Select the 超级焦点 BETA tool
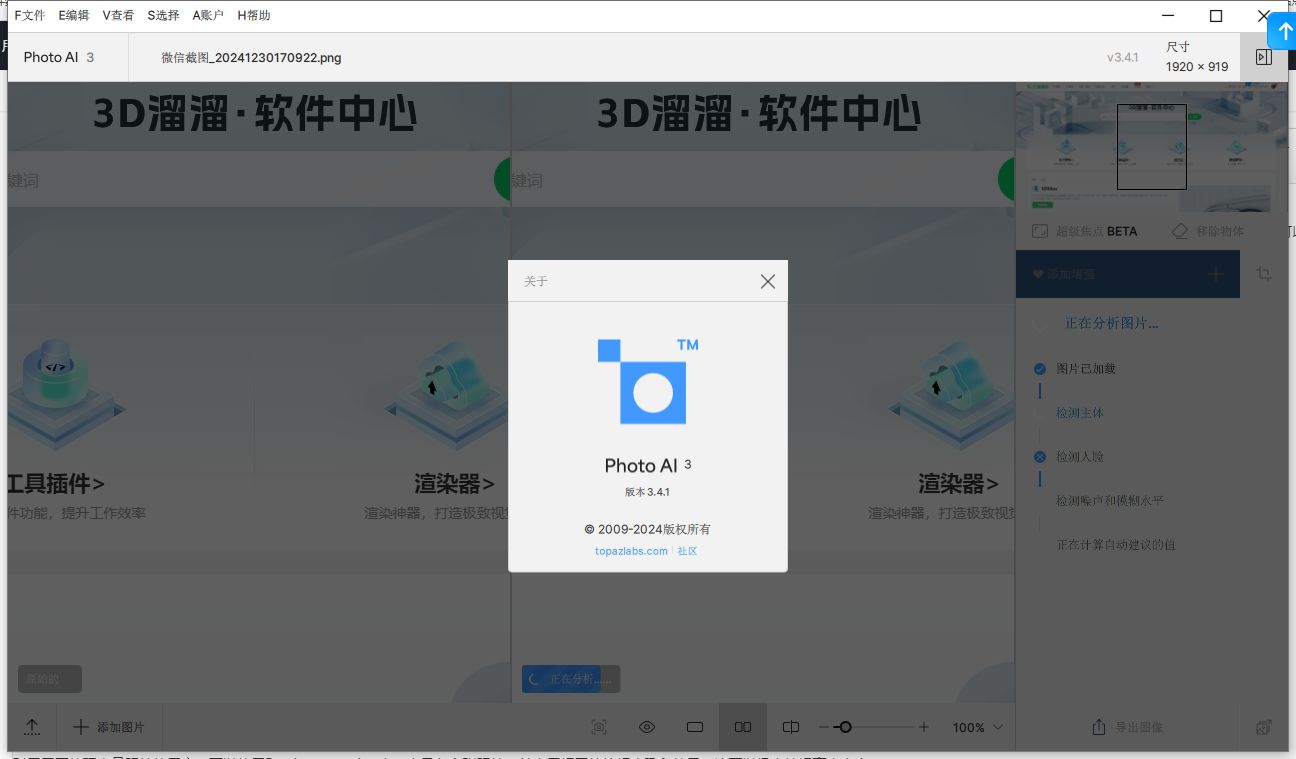The height and width of the screenshot is (759, 1296). [1084, 231]
